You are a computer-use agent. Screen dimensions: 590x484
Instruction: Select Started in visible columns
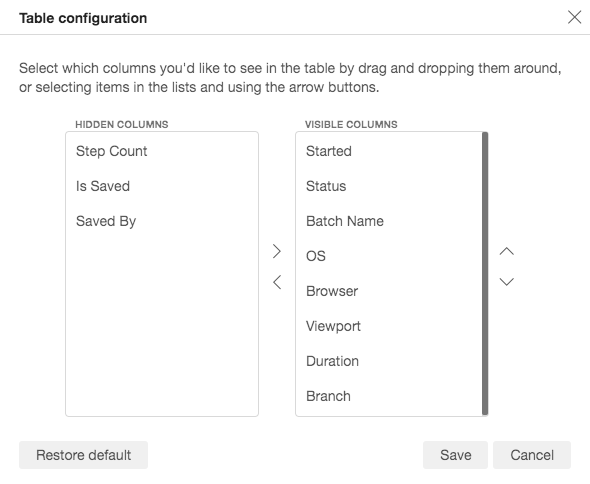pos(389,151)
